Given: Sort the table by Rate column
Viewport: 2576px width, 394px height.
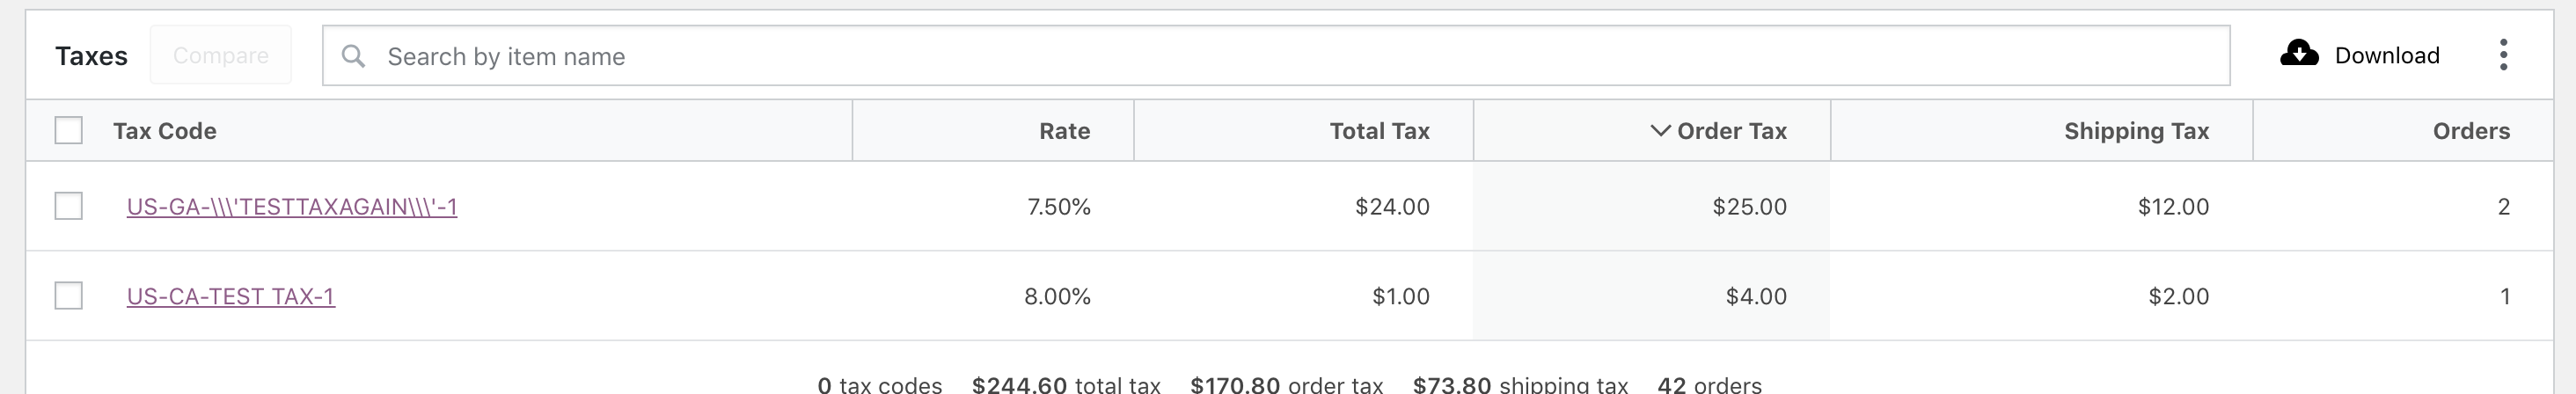Looking at the screenshot, I should 1064,131.
